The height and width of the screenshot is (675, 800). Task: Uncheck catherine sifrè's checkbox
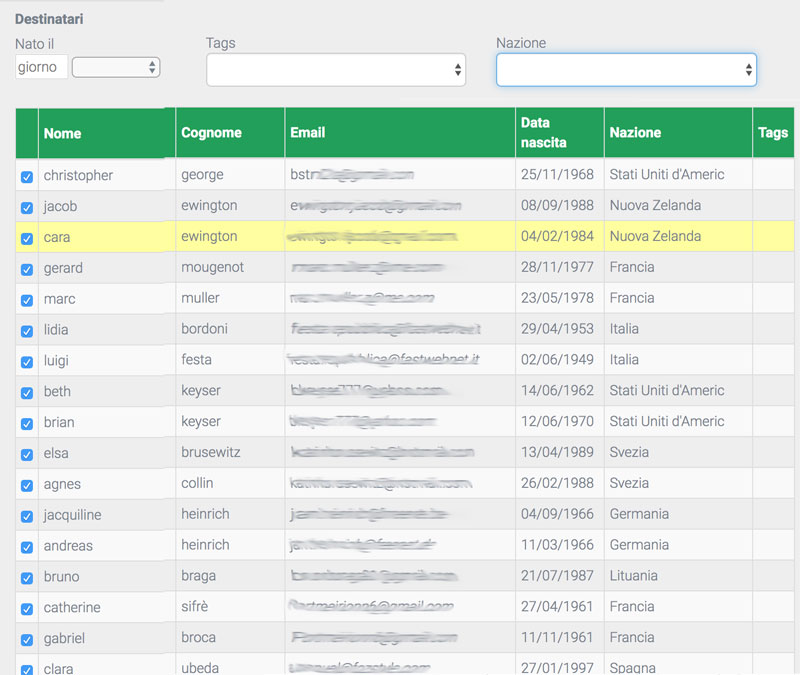pyautogui.click(x=27, y=609)
